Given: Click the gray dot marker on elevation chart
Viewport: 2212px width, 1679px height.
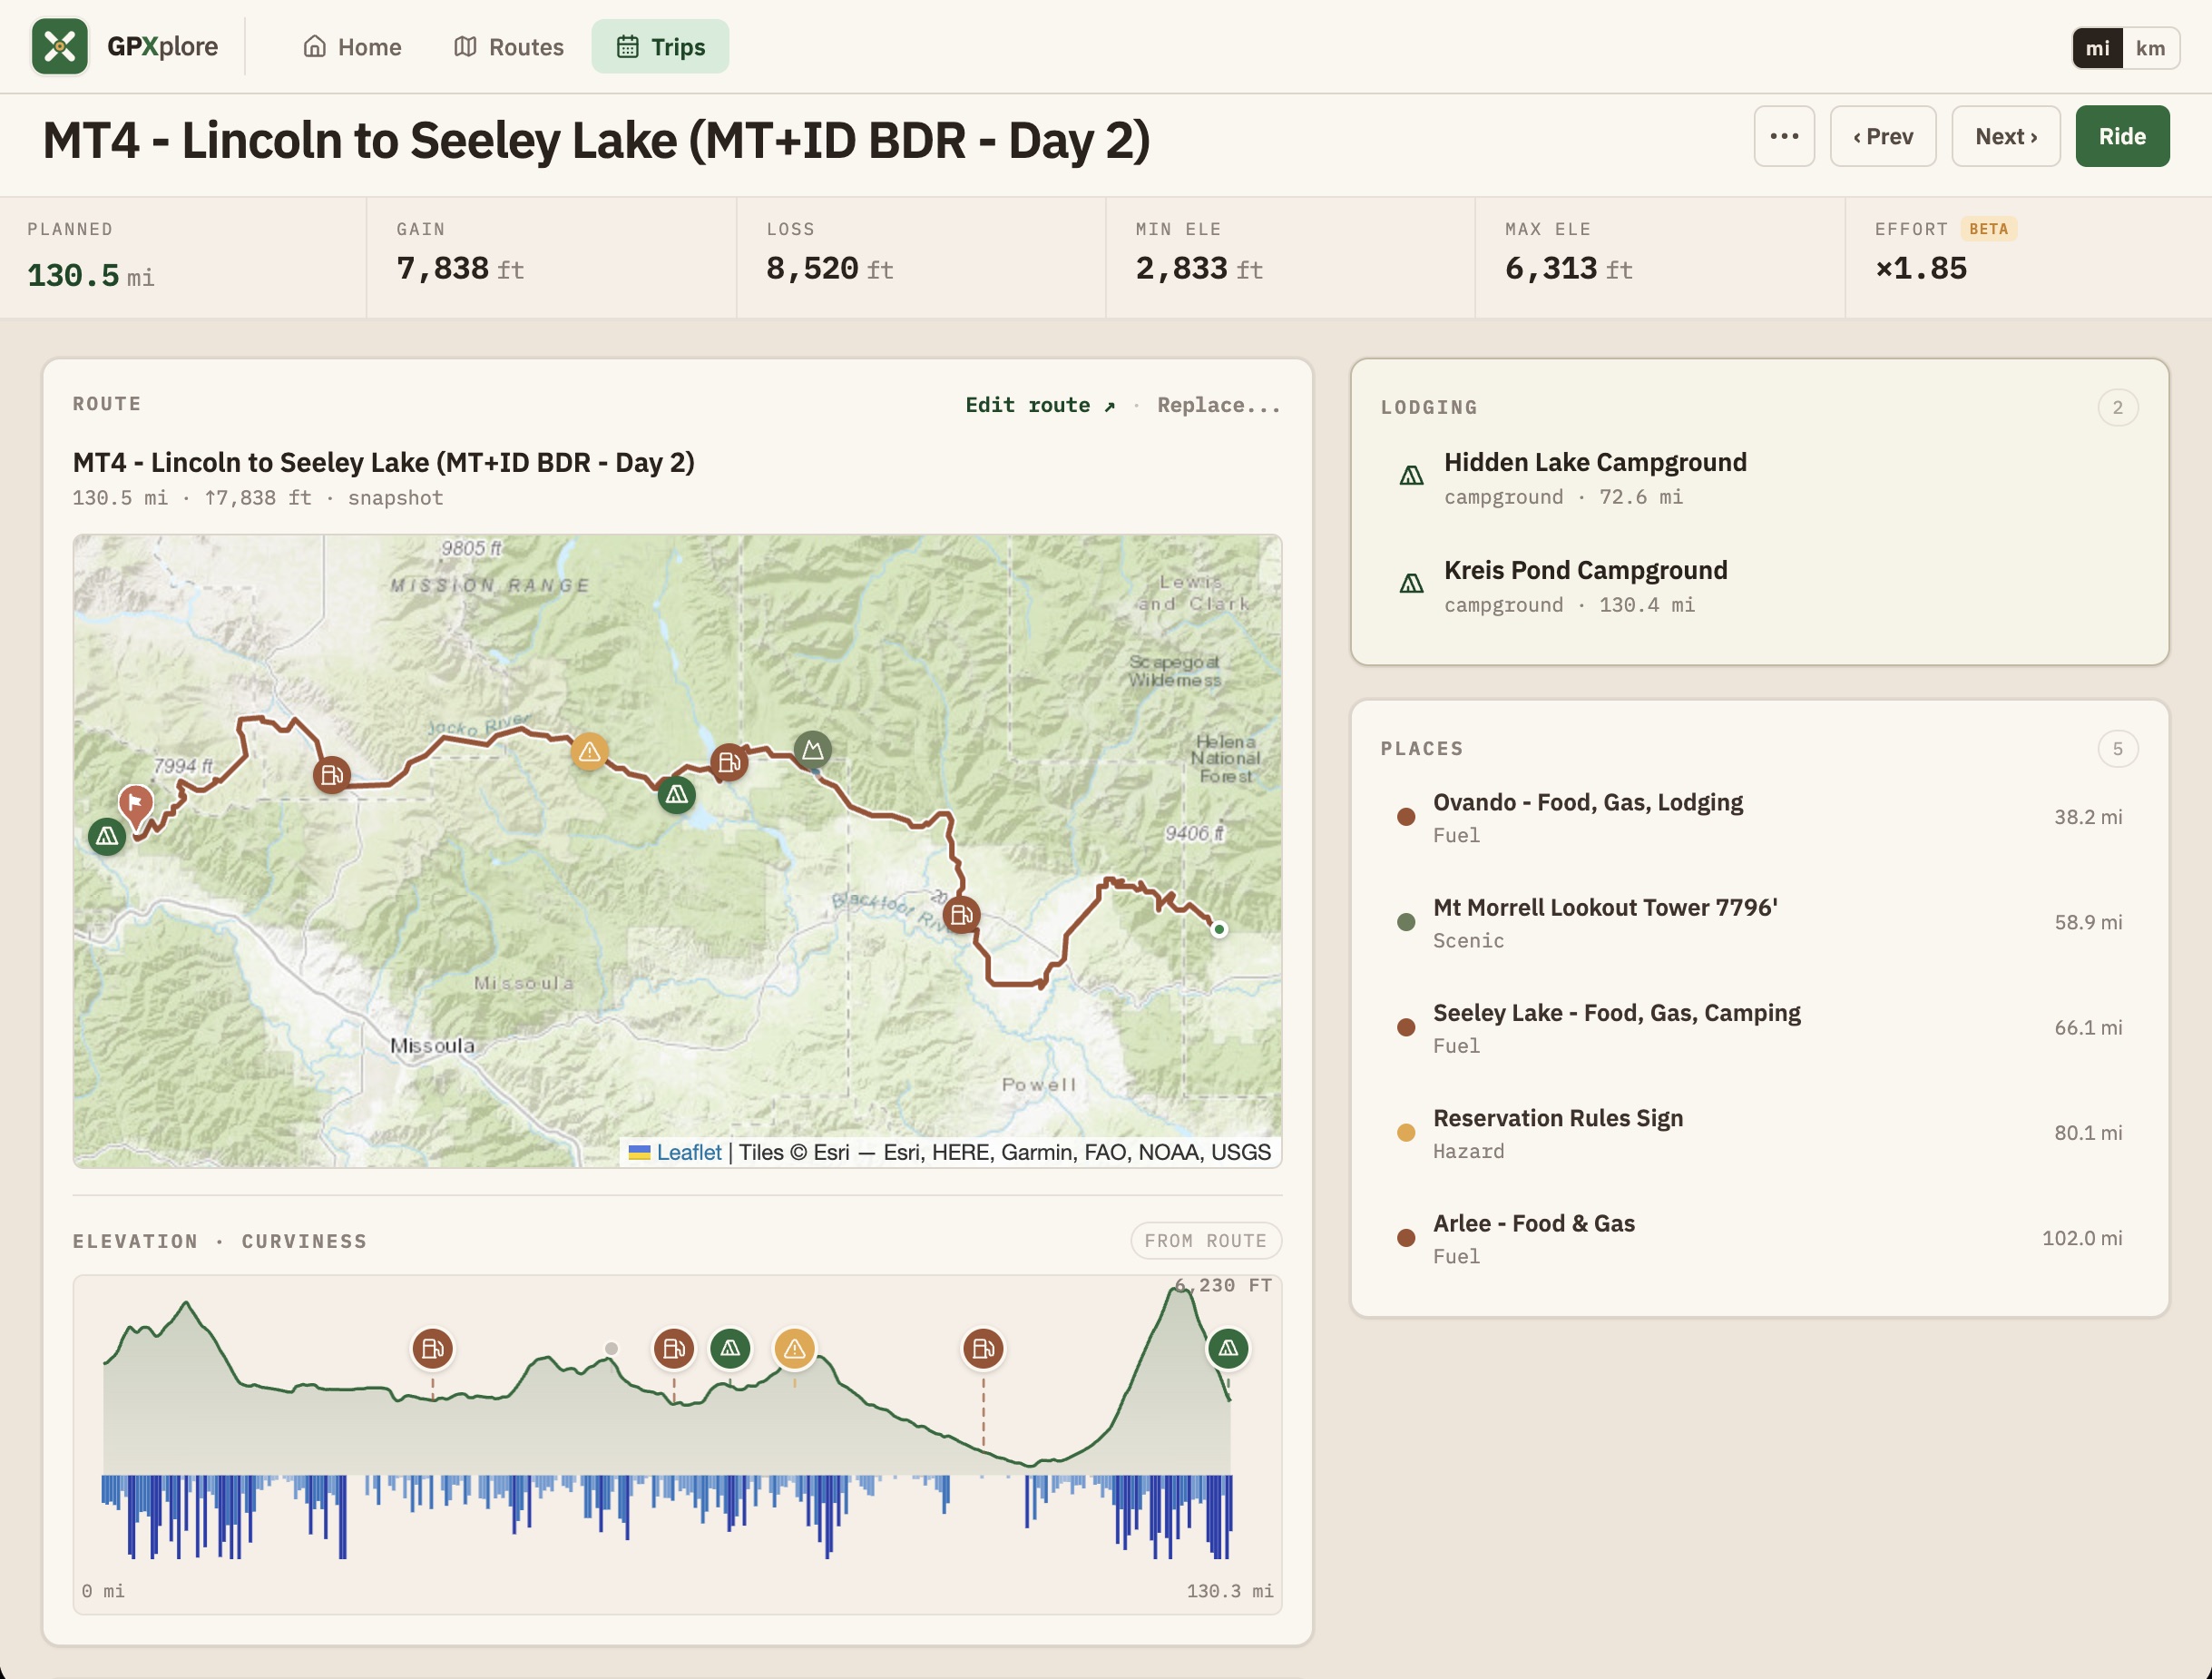Looking at the screenshot, I should (x=611, y=1349).
